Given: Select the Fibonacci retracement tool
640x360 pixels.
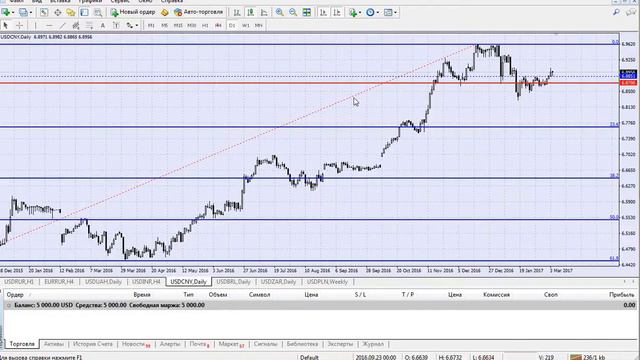Looking at the screenshot, I should 89,25.
